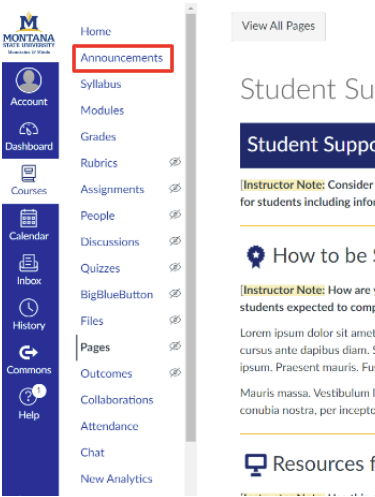Viewport: 375px width, 497px height.
Task: Toggle the hidden-eye icon next to Pages
Action: click(175, 346)
